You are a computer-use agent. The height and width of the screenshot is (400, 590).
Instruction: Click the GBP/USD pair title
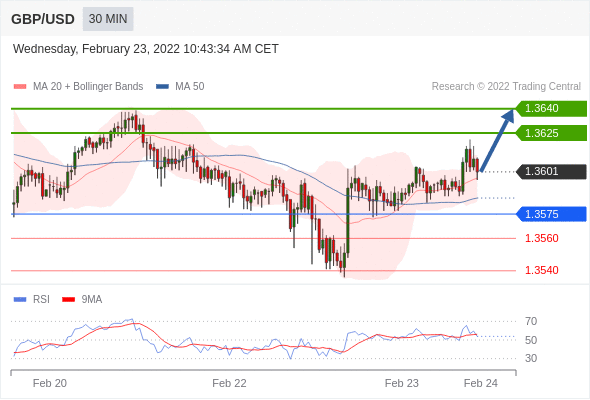(x=43, y=19)
